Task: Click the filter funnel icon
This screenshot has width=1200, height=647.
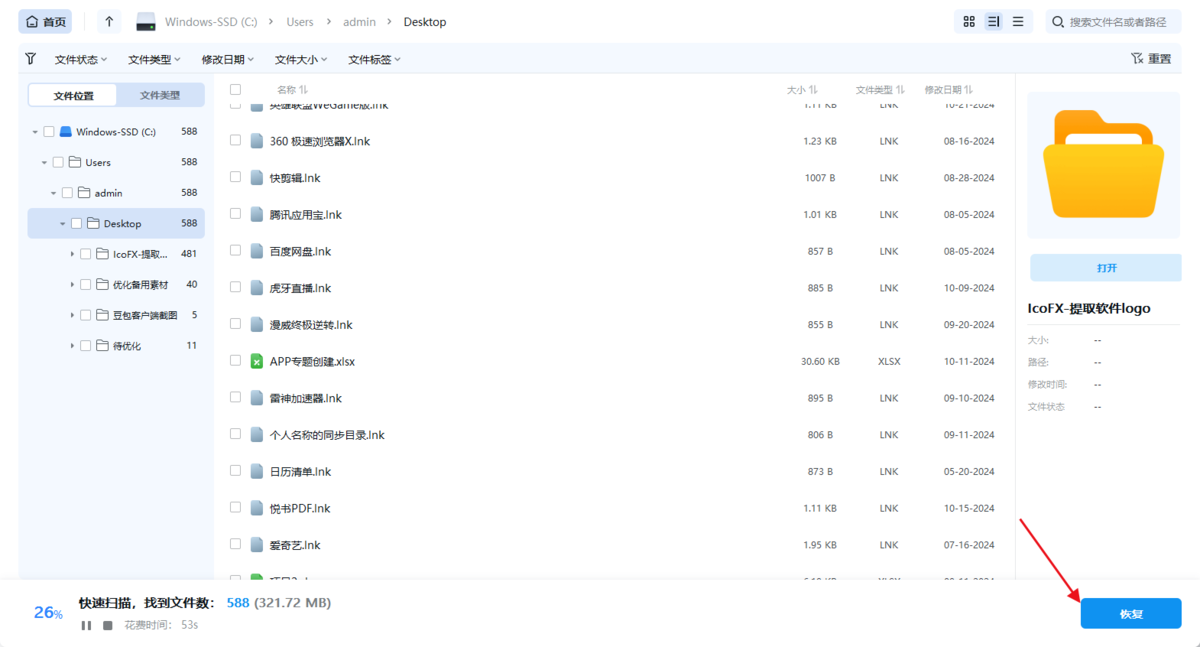Action: coord(31,59)
